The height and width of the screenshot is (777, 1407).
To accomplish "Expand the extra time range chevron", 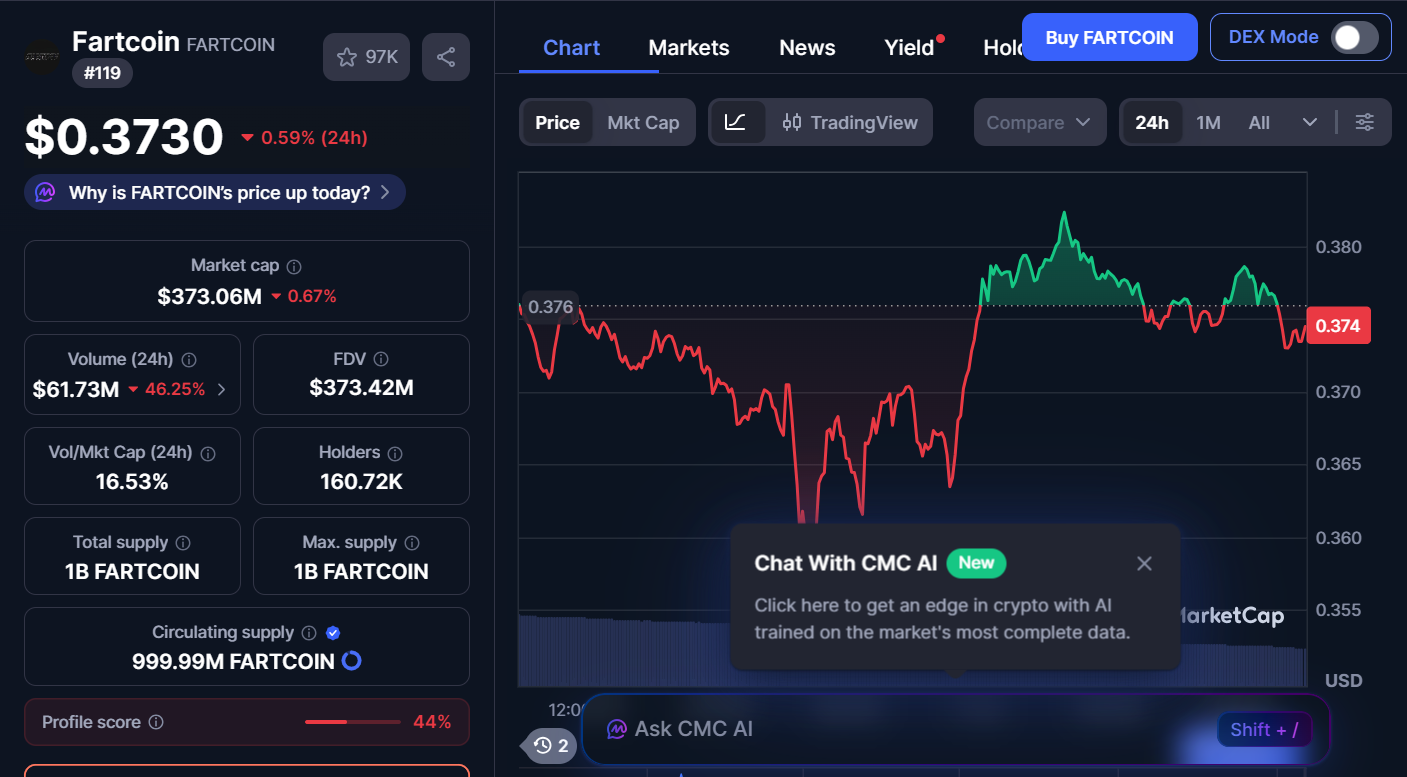I will pos(1311,121).
